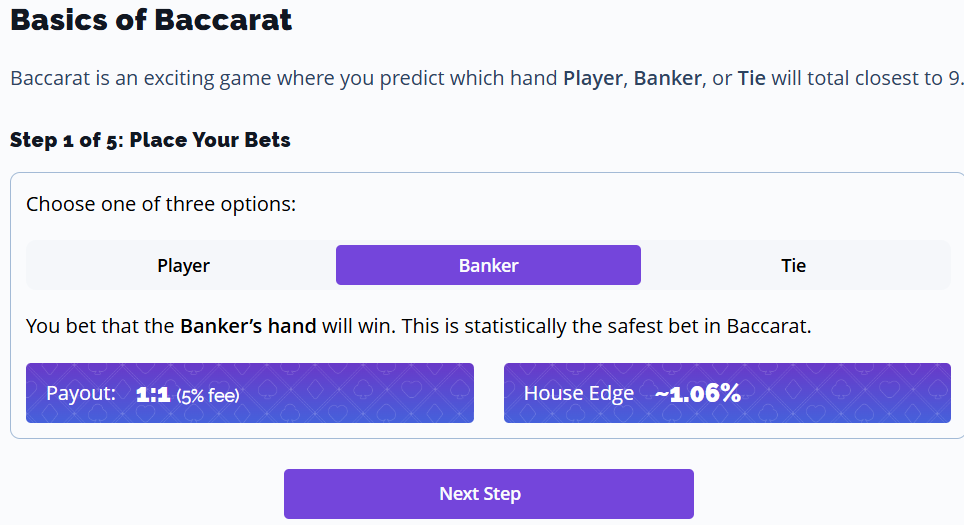Click the "Step 1 of 5" heading
This screenshot has height=525, width=964.
coord(150,139)
